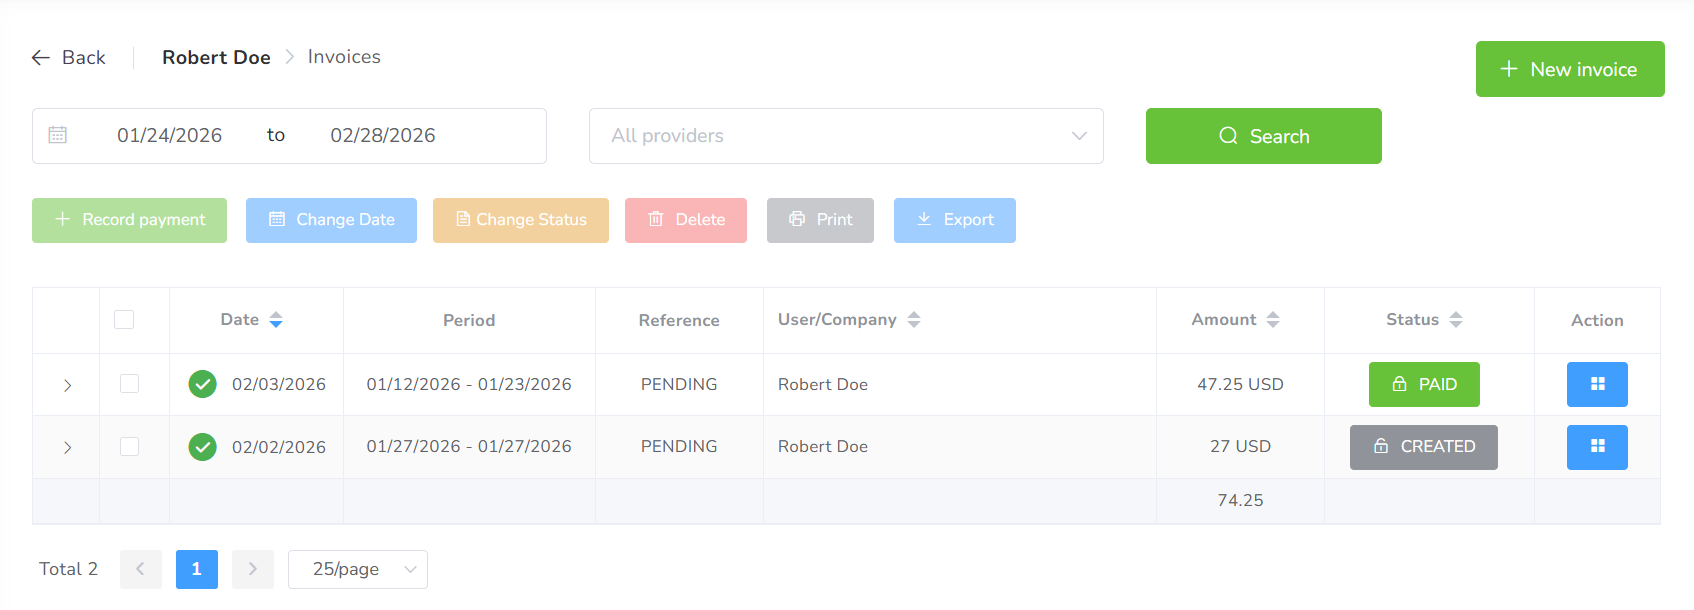Image resolution: width=1694 pixels, height=610 pixels.
Task: Select page 1 in pagination
Action: [196, 569]
